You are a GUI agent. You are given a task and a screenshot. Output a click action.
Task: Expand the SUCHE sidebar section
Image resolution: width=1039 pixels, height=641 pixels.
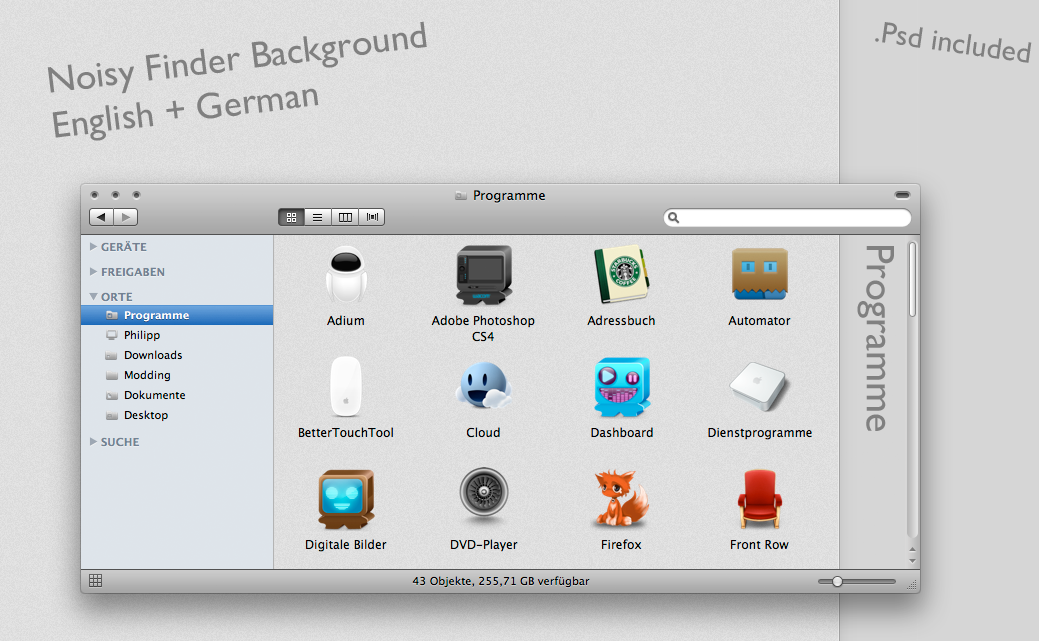point(93,441)
